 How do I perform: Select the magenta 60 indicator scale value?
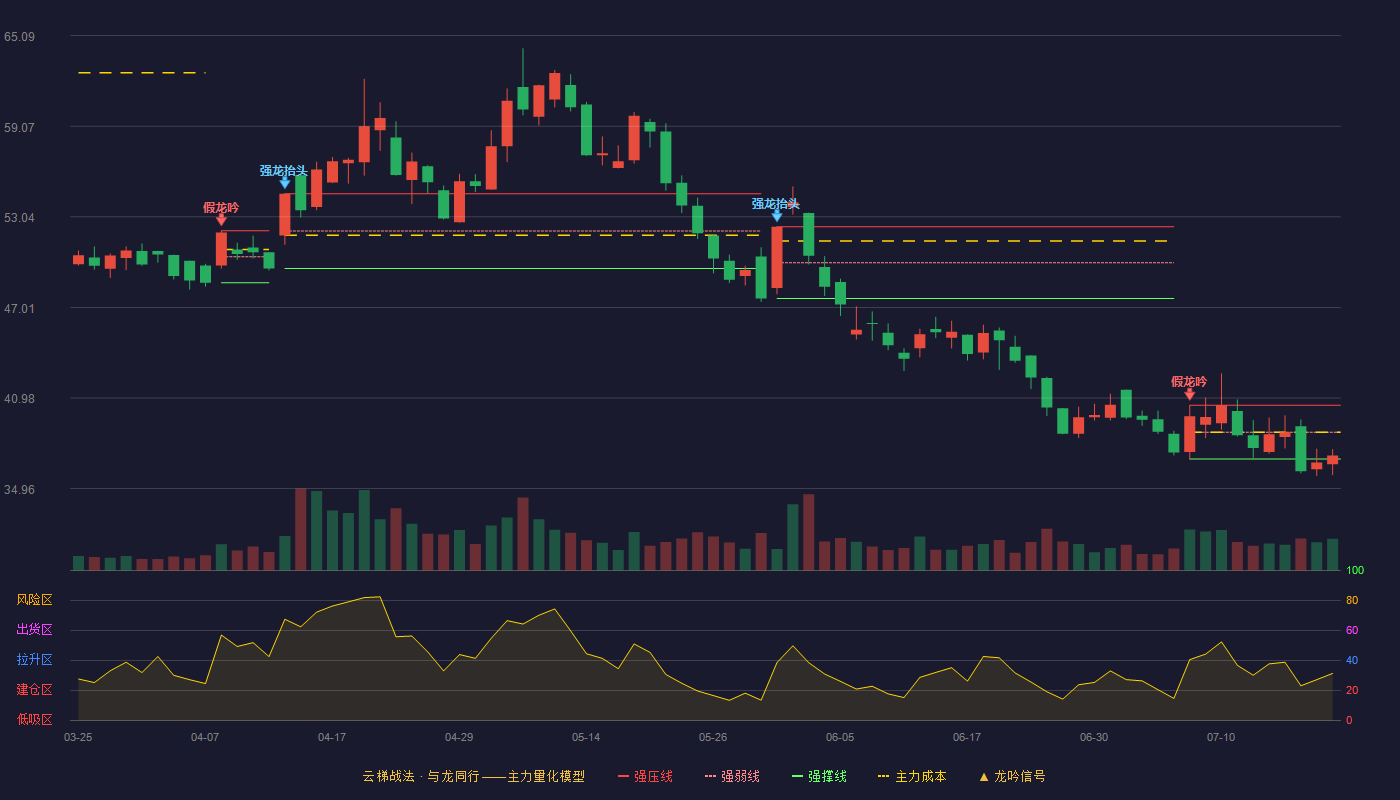pyautogui.click(x=1352, y=631)
